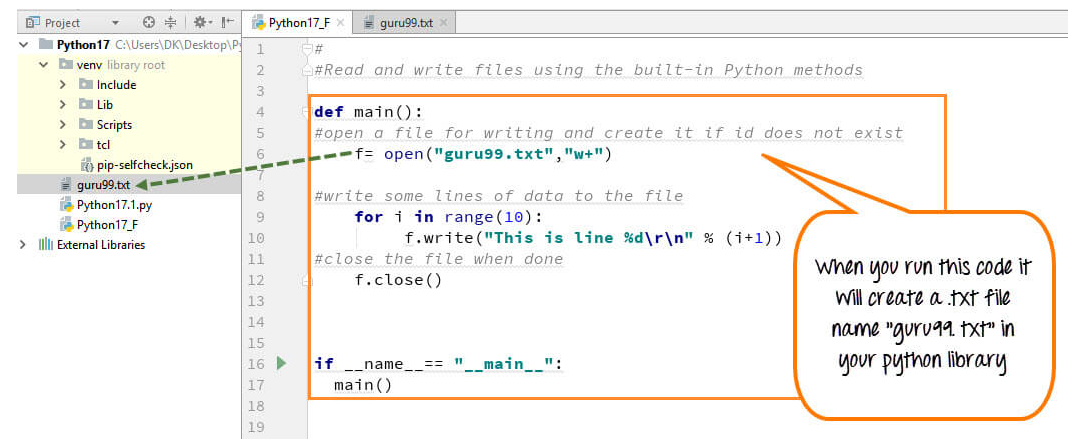Expand the Lib folder

click(62, 105)
